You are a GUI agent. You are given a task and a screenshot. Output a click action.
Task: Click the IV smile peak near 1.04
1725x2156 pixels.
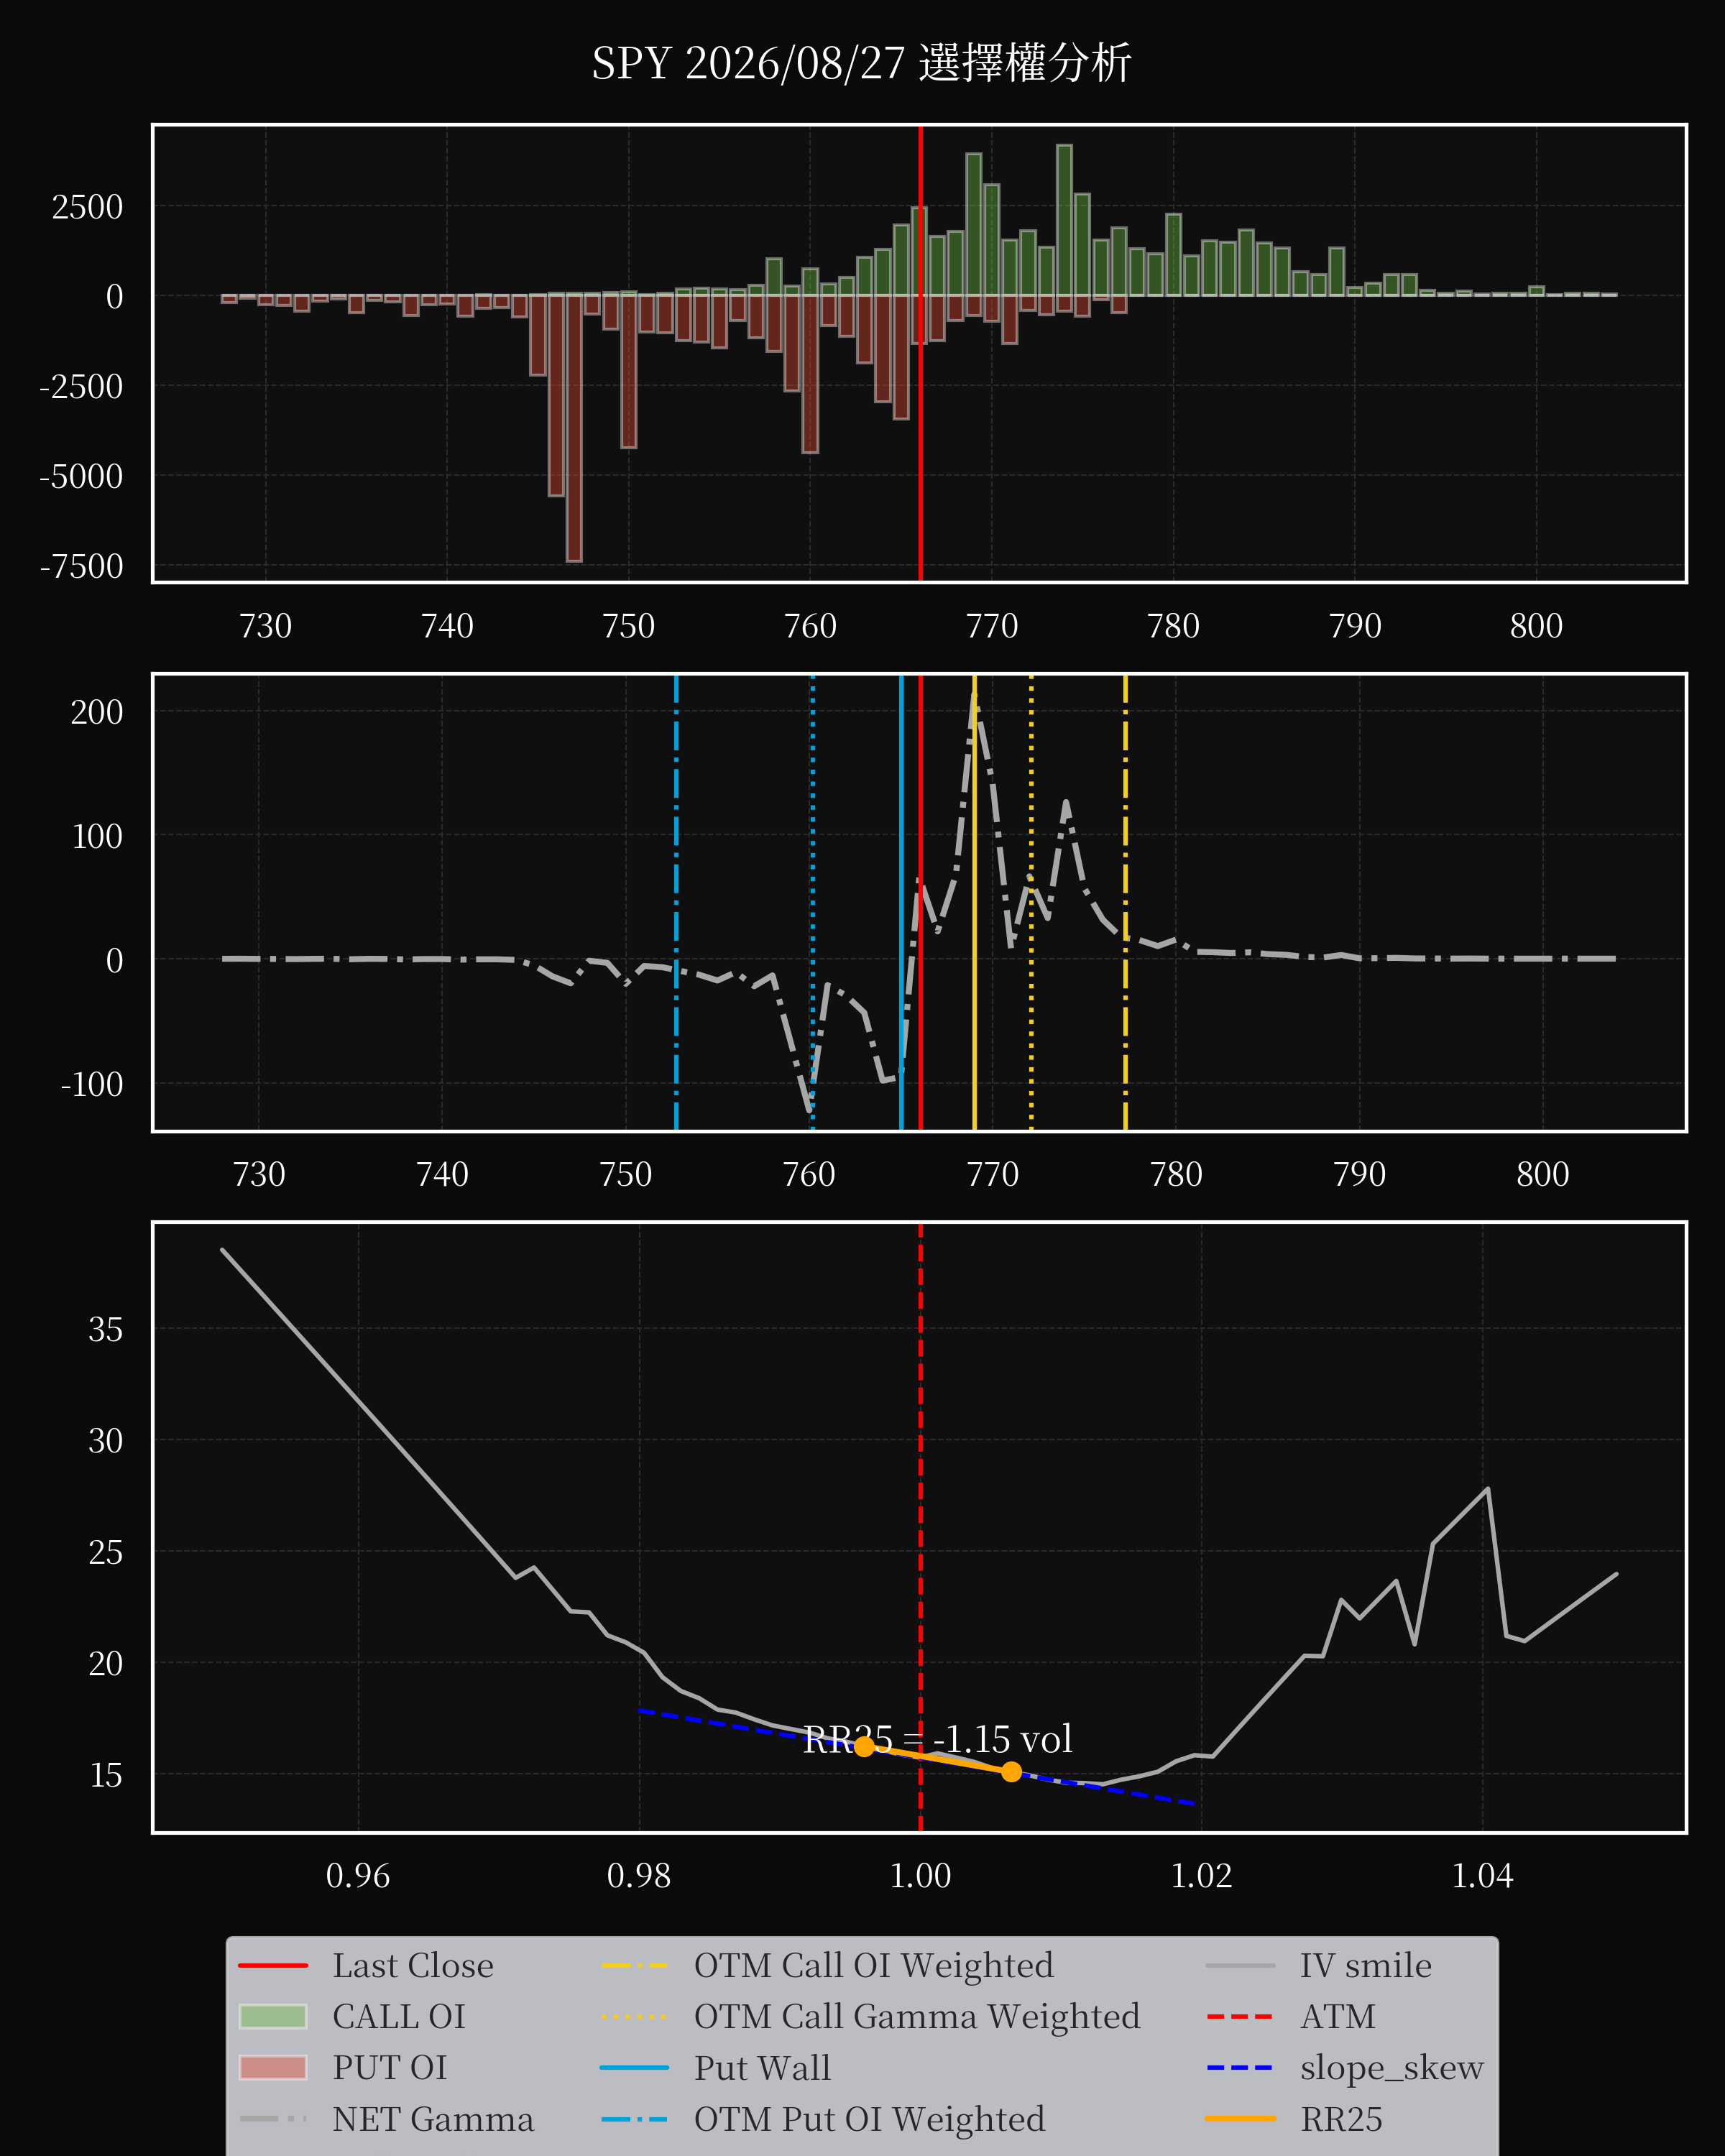1488,1489
